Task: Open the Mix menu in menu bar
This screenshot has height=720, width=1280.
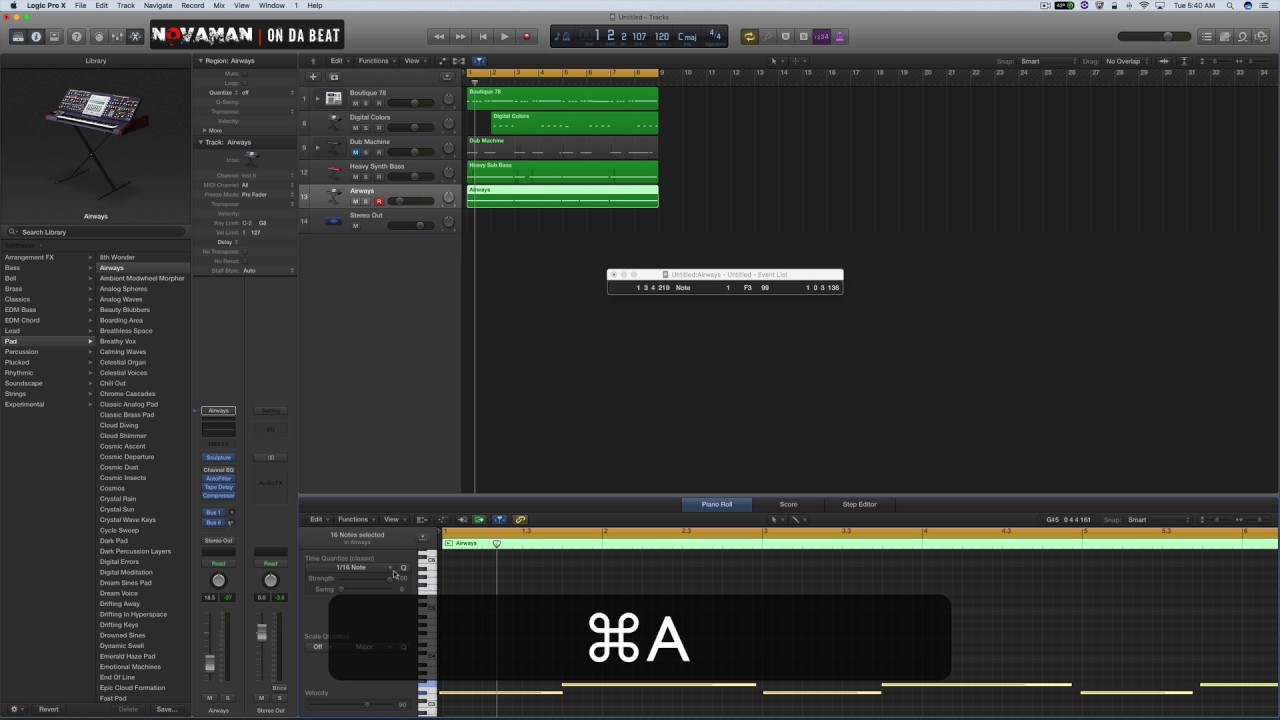Action: pyautogui.click(x=219, y=5)
